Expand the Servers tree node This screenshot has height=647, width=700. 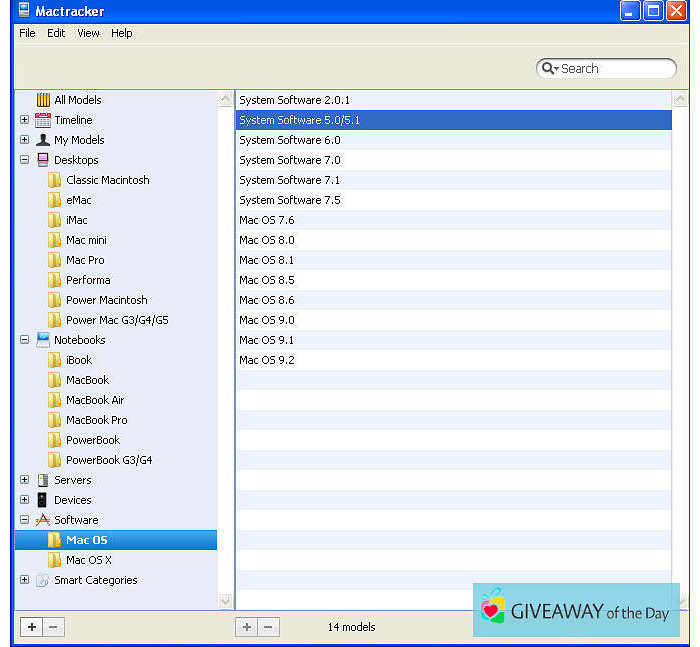[x=24, y=480]
